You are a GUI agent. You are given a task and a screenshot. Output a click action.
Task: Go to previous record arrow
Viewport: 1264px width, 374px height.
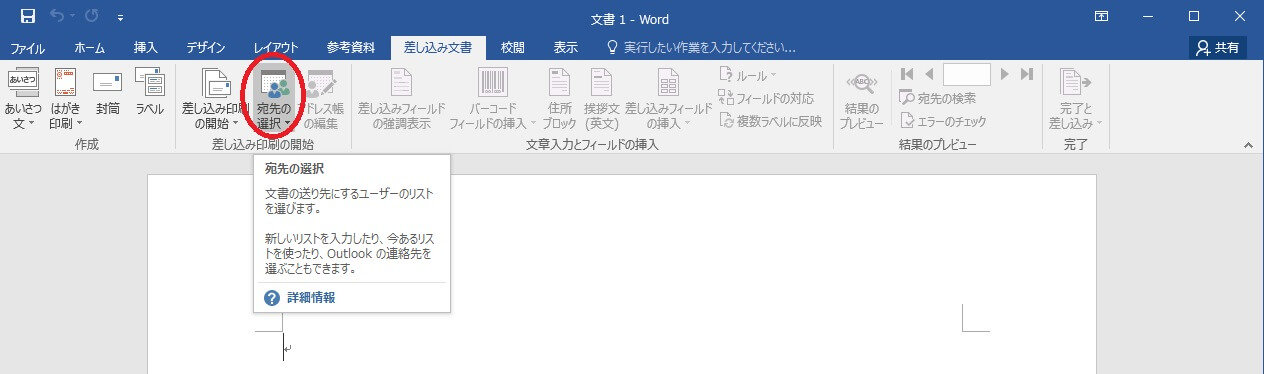(929, 74)
